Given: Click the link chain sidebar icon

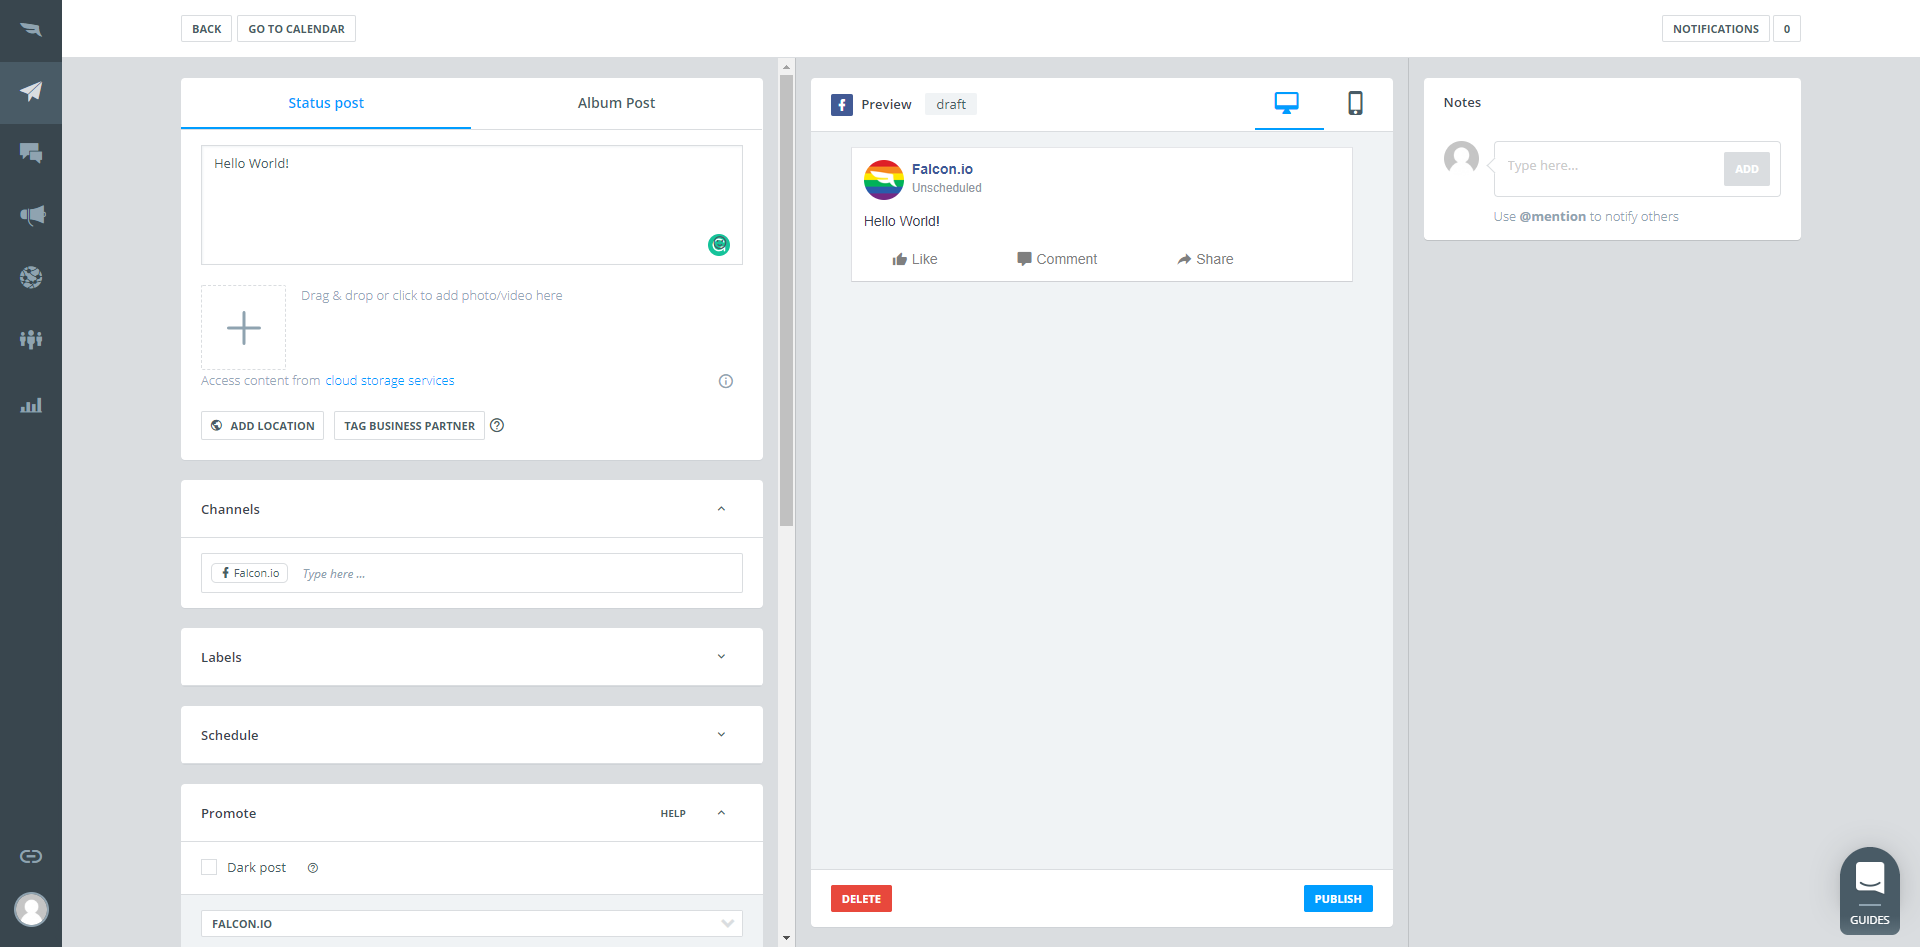Looking at the screenshot, I should (x=31, y=856).
